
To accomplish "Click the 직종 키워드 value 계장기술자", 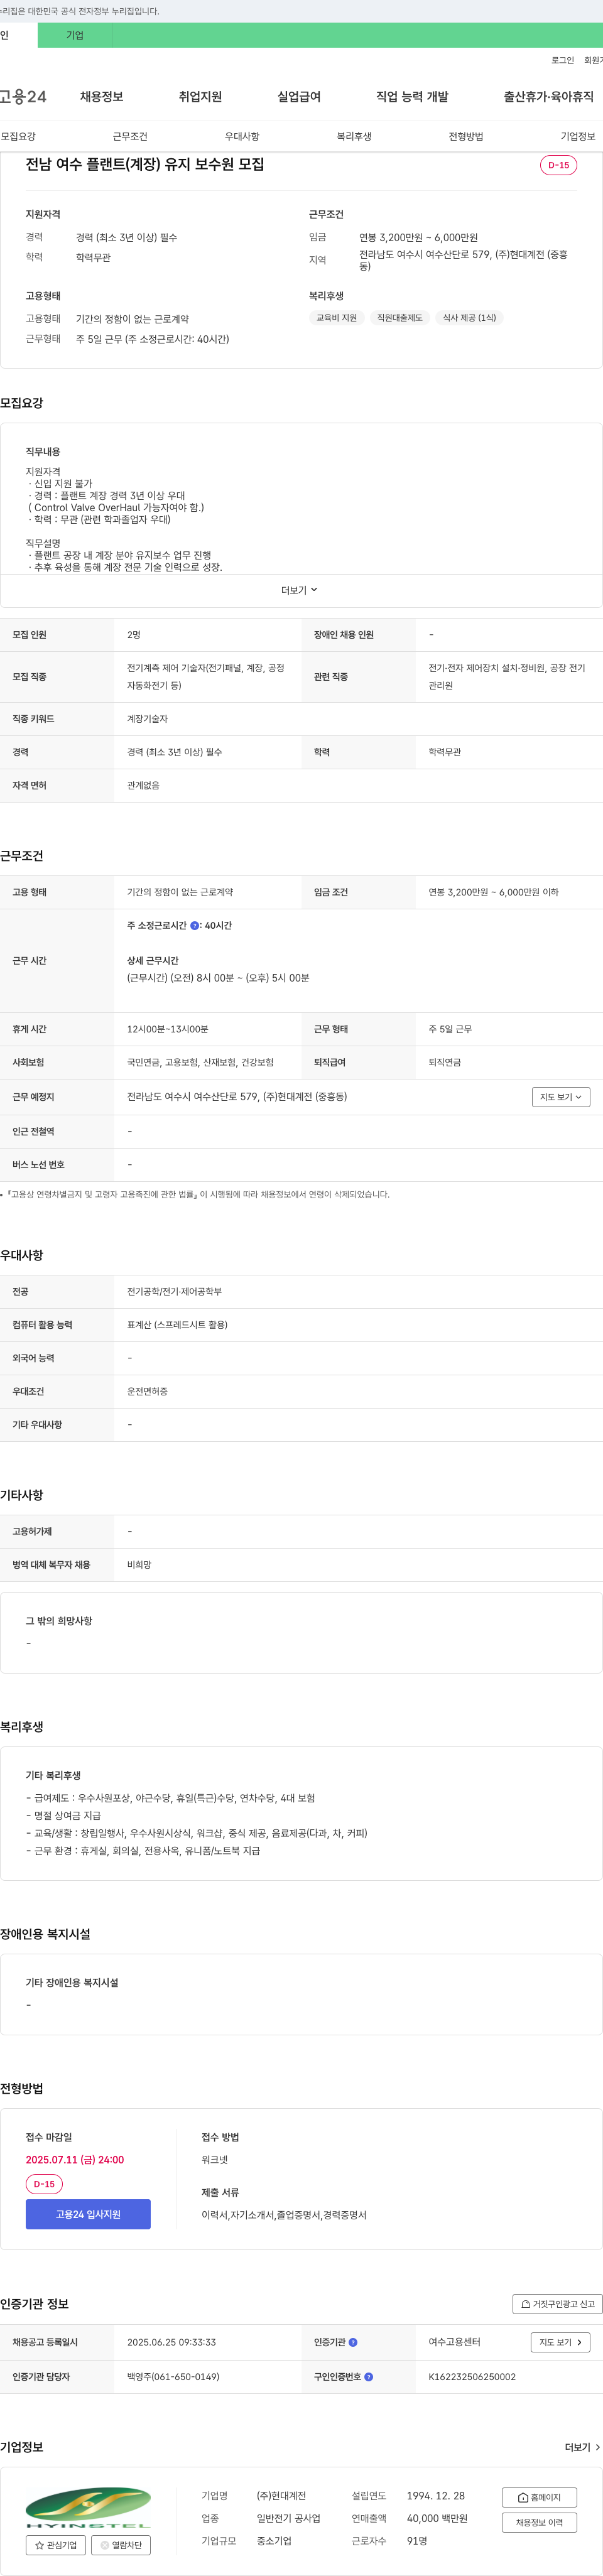I will pos(147,719).
